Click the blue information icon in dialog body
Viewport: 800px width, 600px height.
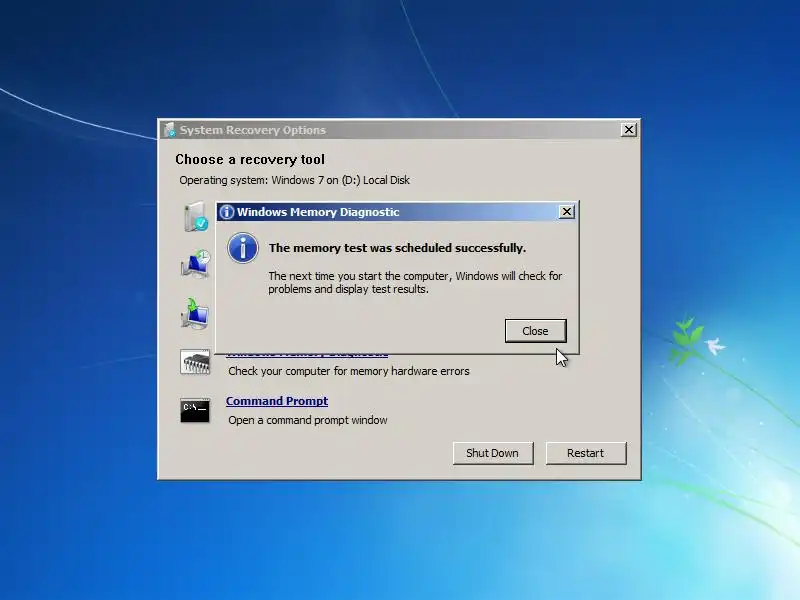pyautogui.click(x=243, y=248)
